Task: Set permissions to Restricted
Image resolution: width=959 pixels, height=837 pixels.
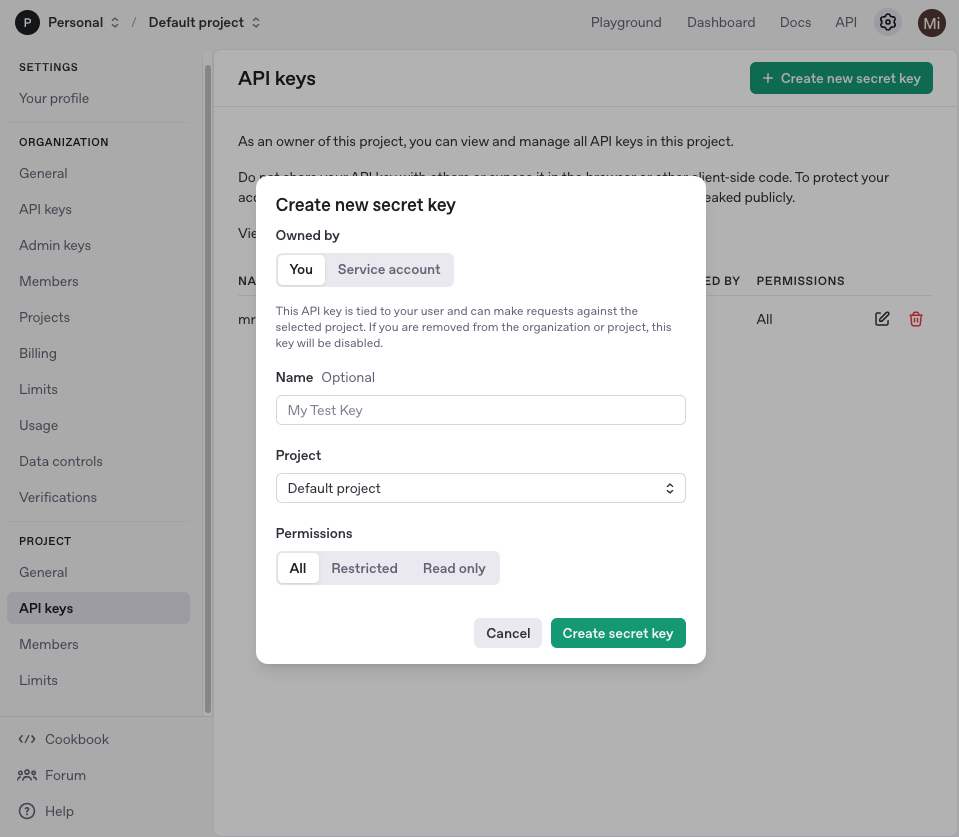Action: coord(364,568)
